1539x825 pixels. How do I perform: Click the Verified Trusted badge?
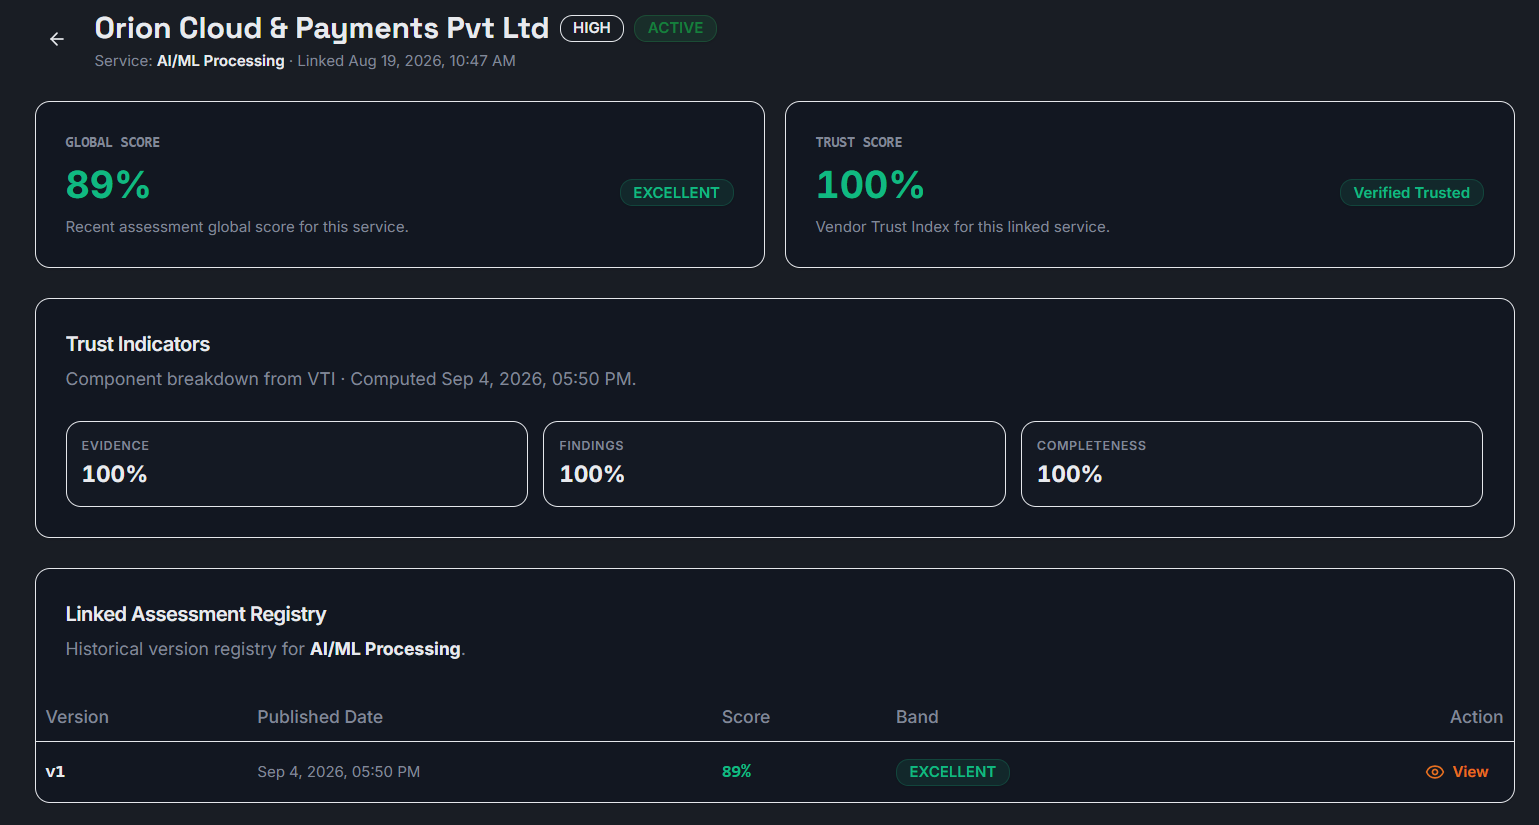click(1411, 193)
